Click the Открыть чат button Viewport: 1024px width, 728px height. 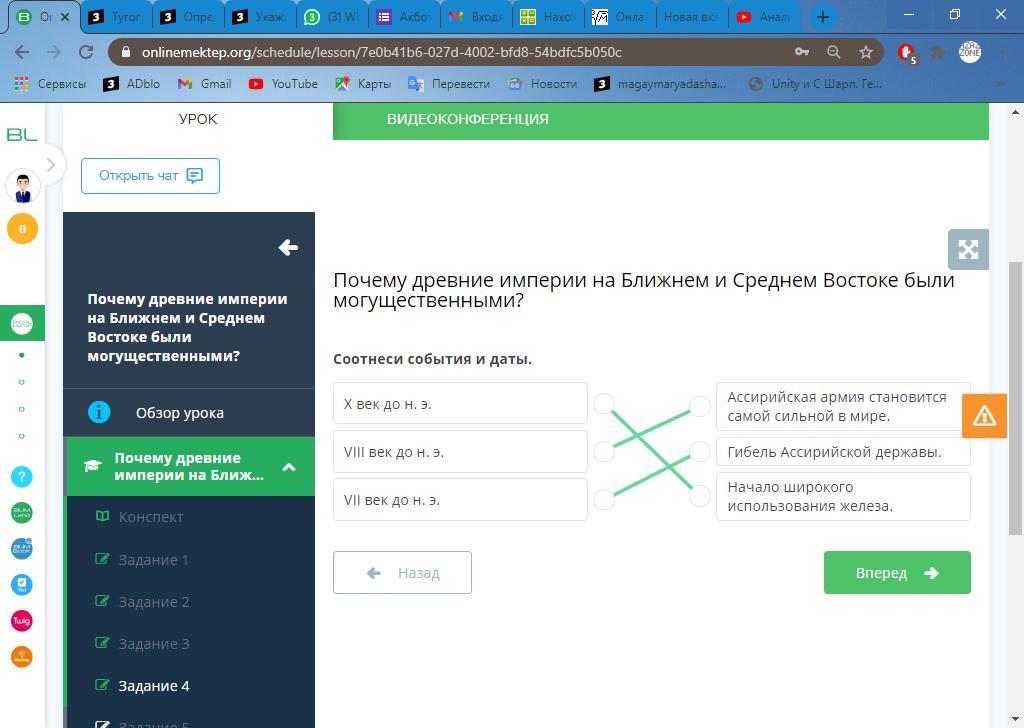(150, 176)
